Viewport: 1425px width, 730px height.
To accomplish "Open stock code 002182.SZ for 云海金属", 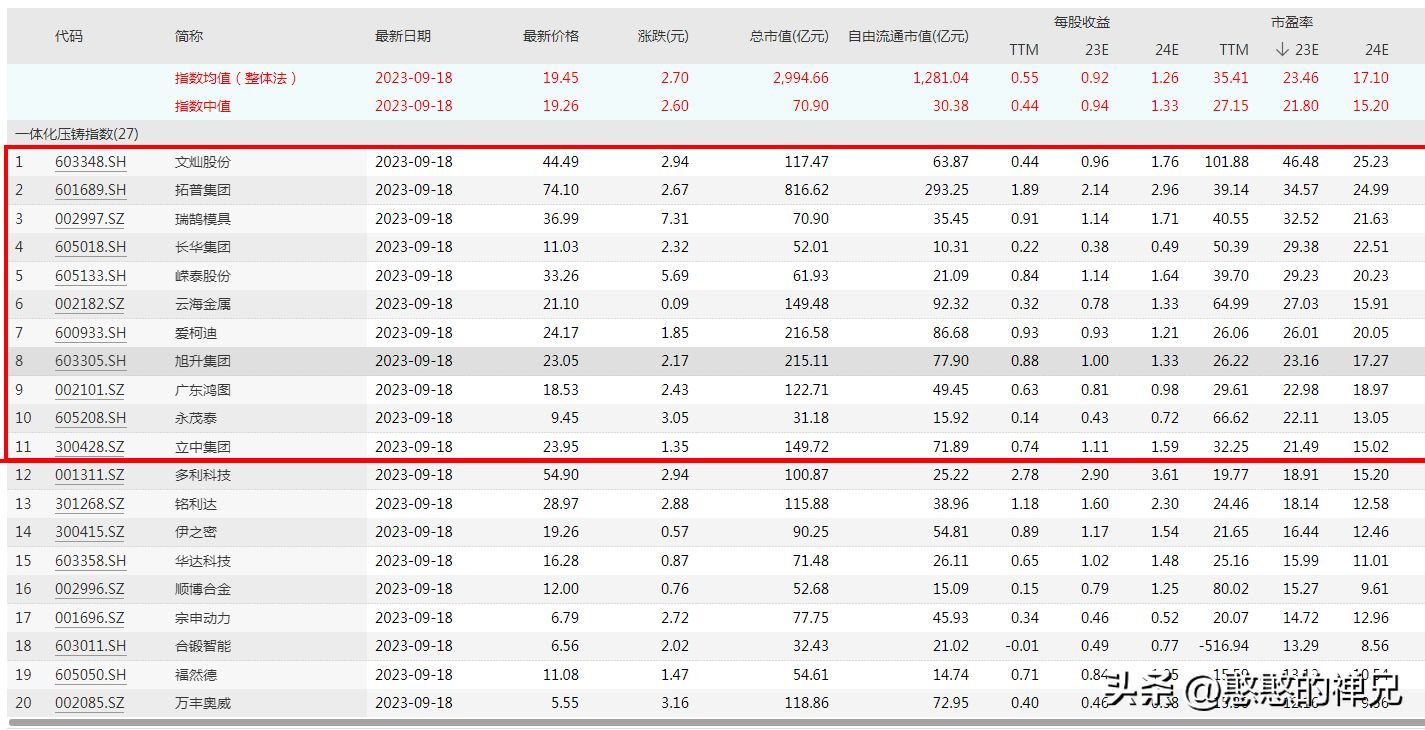I will pos(90,304).
